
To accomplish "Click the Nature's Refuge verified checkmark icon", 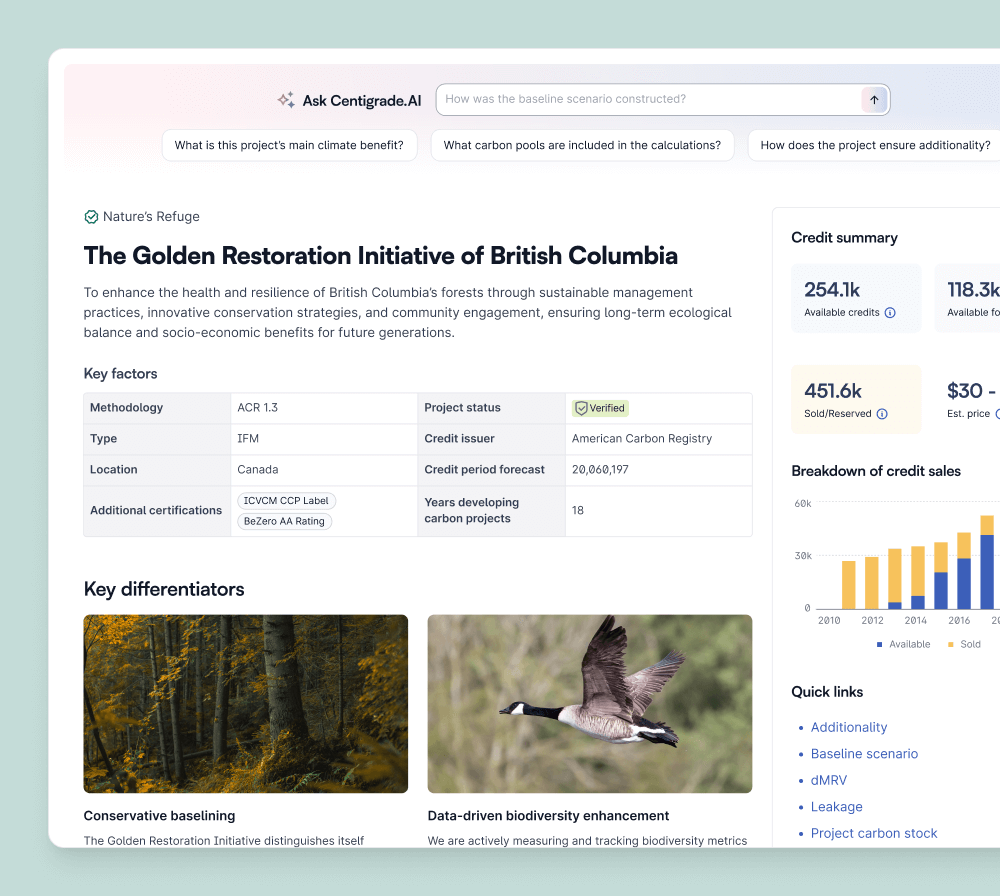I will click(x=91, y=217).
